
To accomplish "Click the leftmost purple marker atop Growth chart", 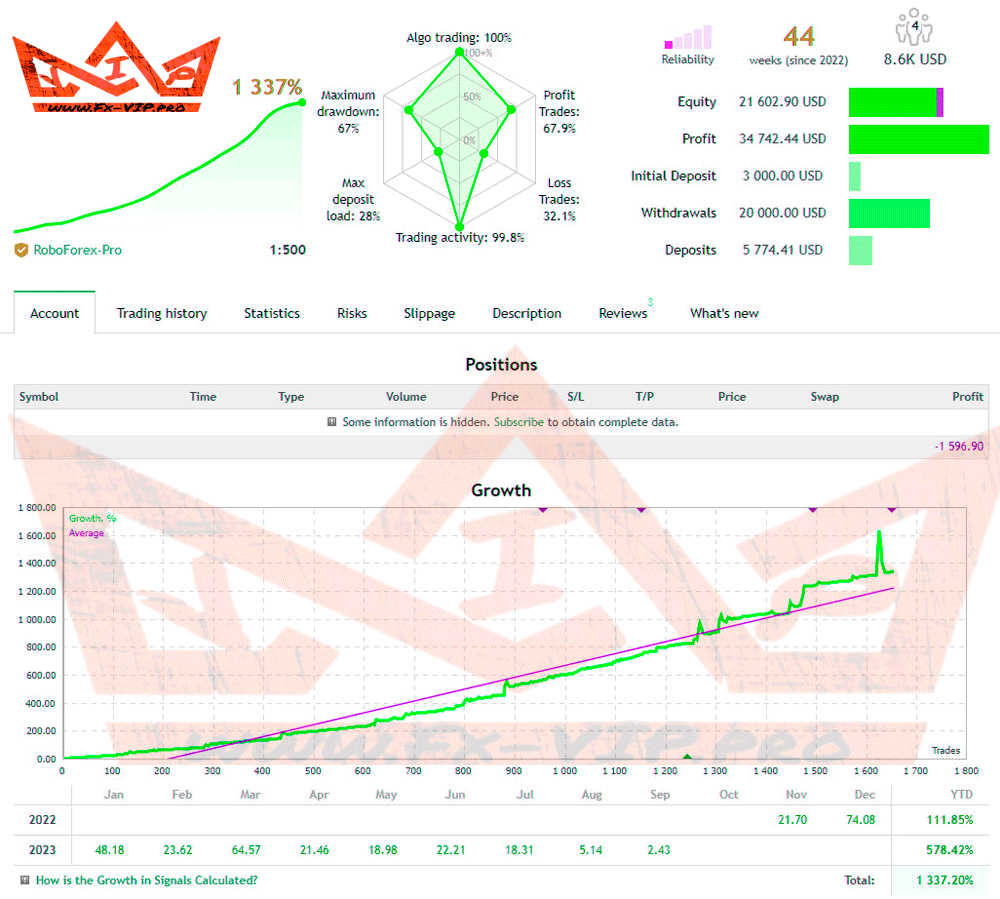I will (543, 509).
